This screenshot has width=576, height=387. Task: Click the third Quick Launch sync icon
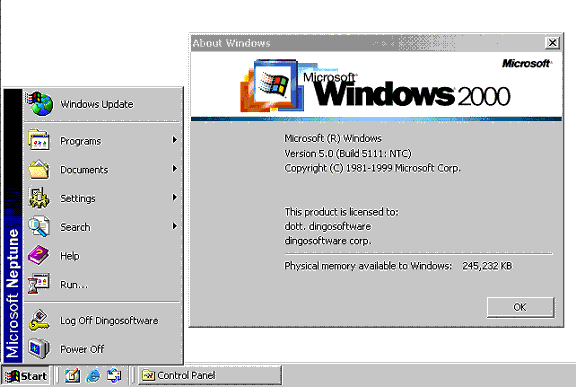coord(114,376)
